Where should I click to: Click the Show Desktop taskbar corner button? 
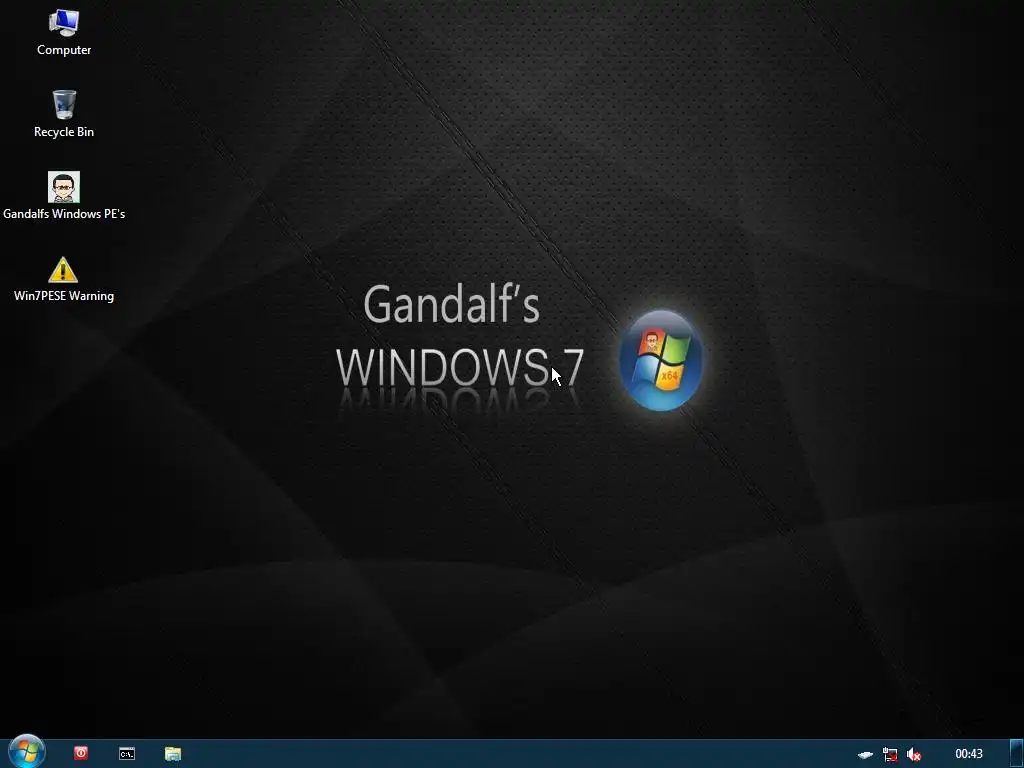[x=1016, y=754]
